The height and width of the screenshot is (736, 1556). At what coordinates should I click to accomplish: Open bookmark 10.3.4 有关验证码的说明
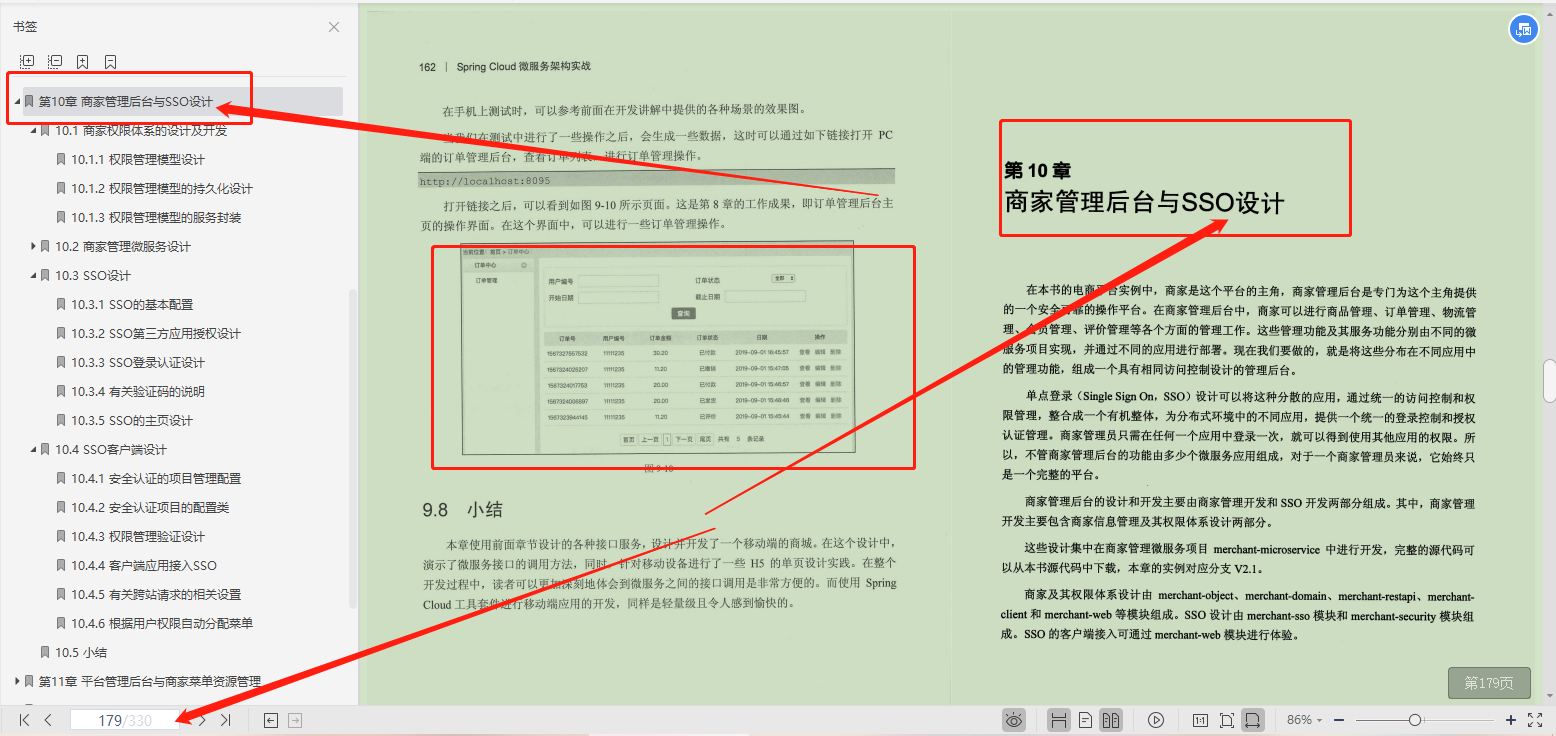[138, 391]
